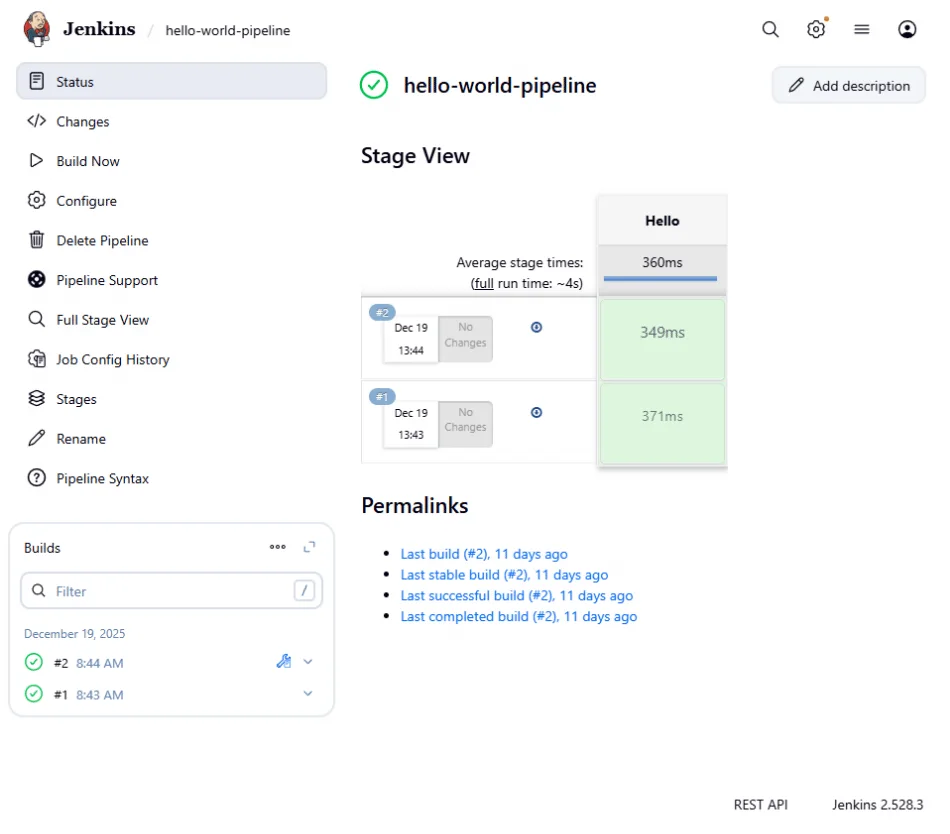Open the search magnifier in the header
Screen dimensions: 950x834
pos(770,30)
